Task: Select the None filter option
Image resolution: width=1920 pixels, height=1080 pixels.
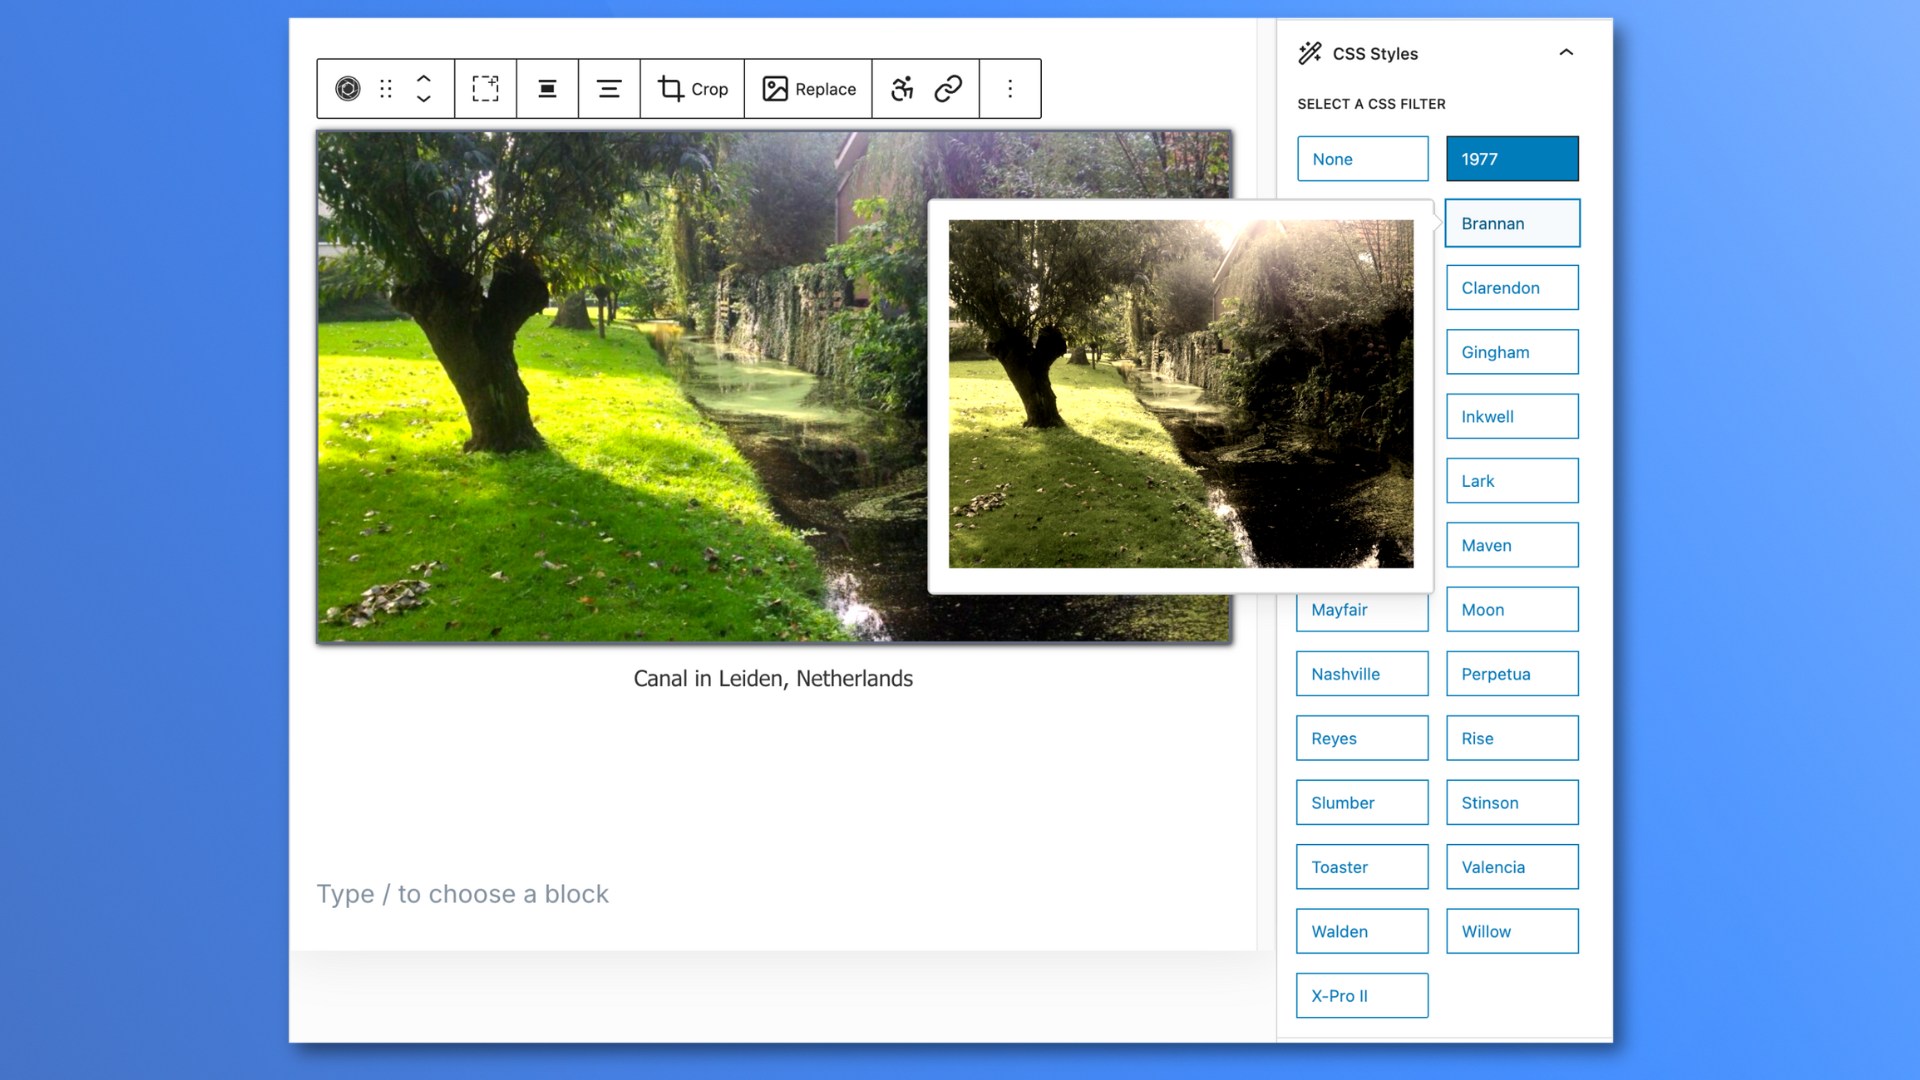Action: [1362, 159]
